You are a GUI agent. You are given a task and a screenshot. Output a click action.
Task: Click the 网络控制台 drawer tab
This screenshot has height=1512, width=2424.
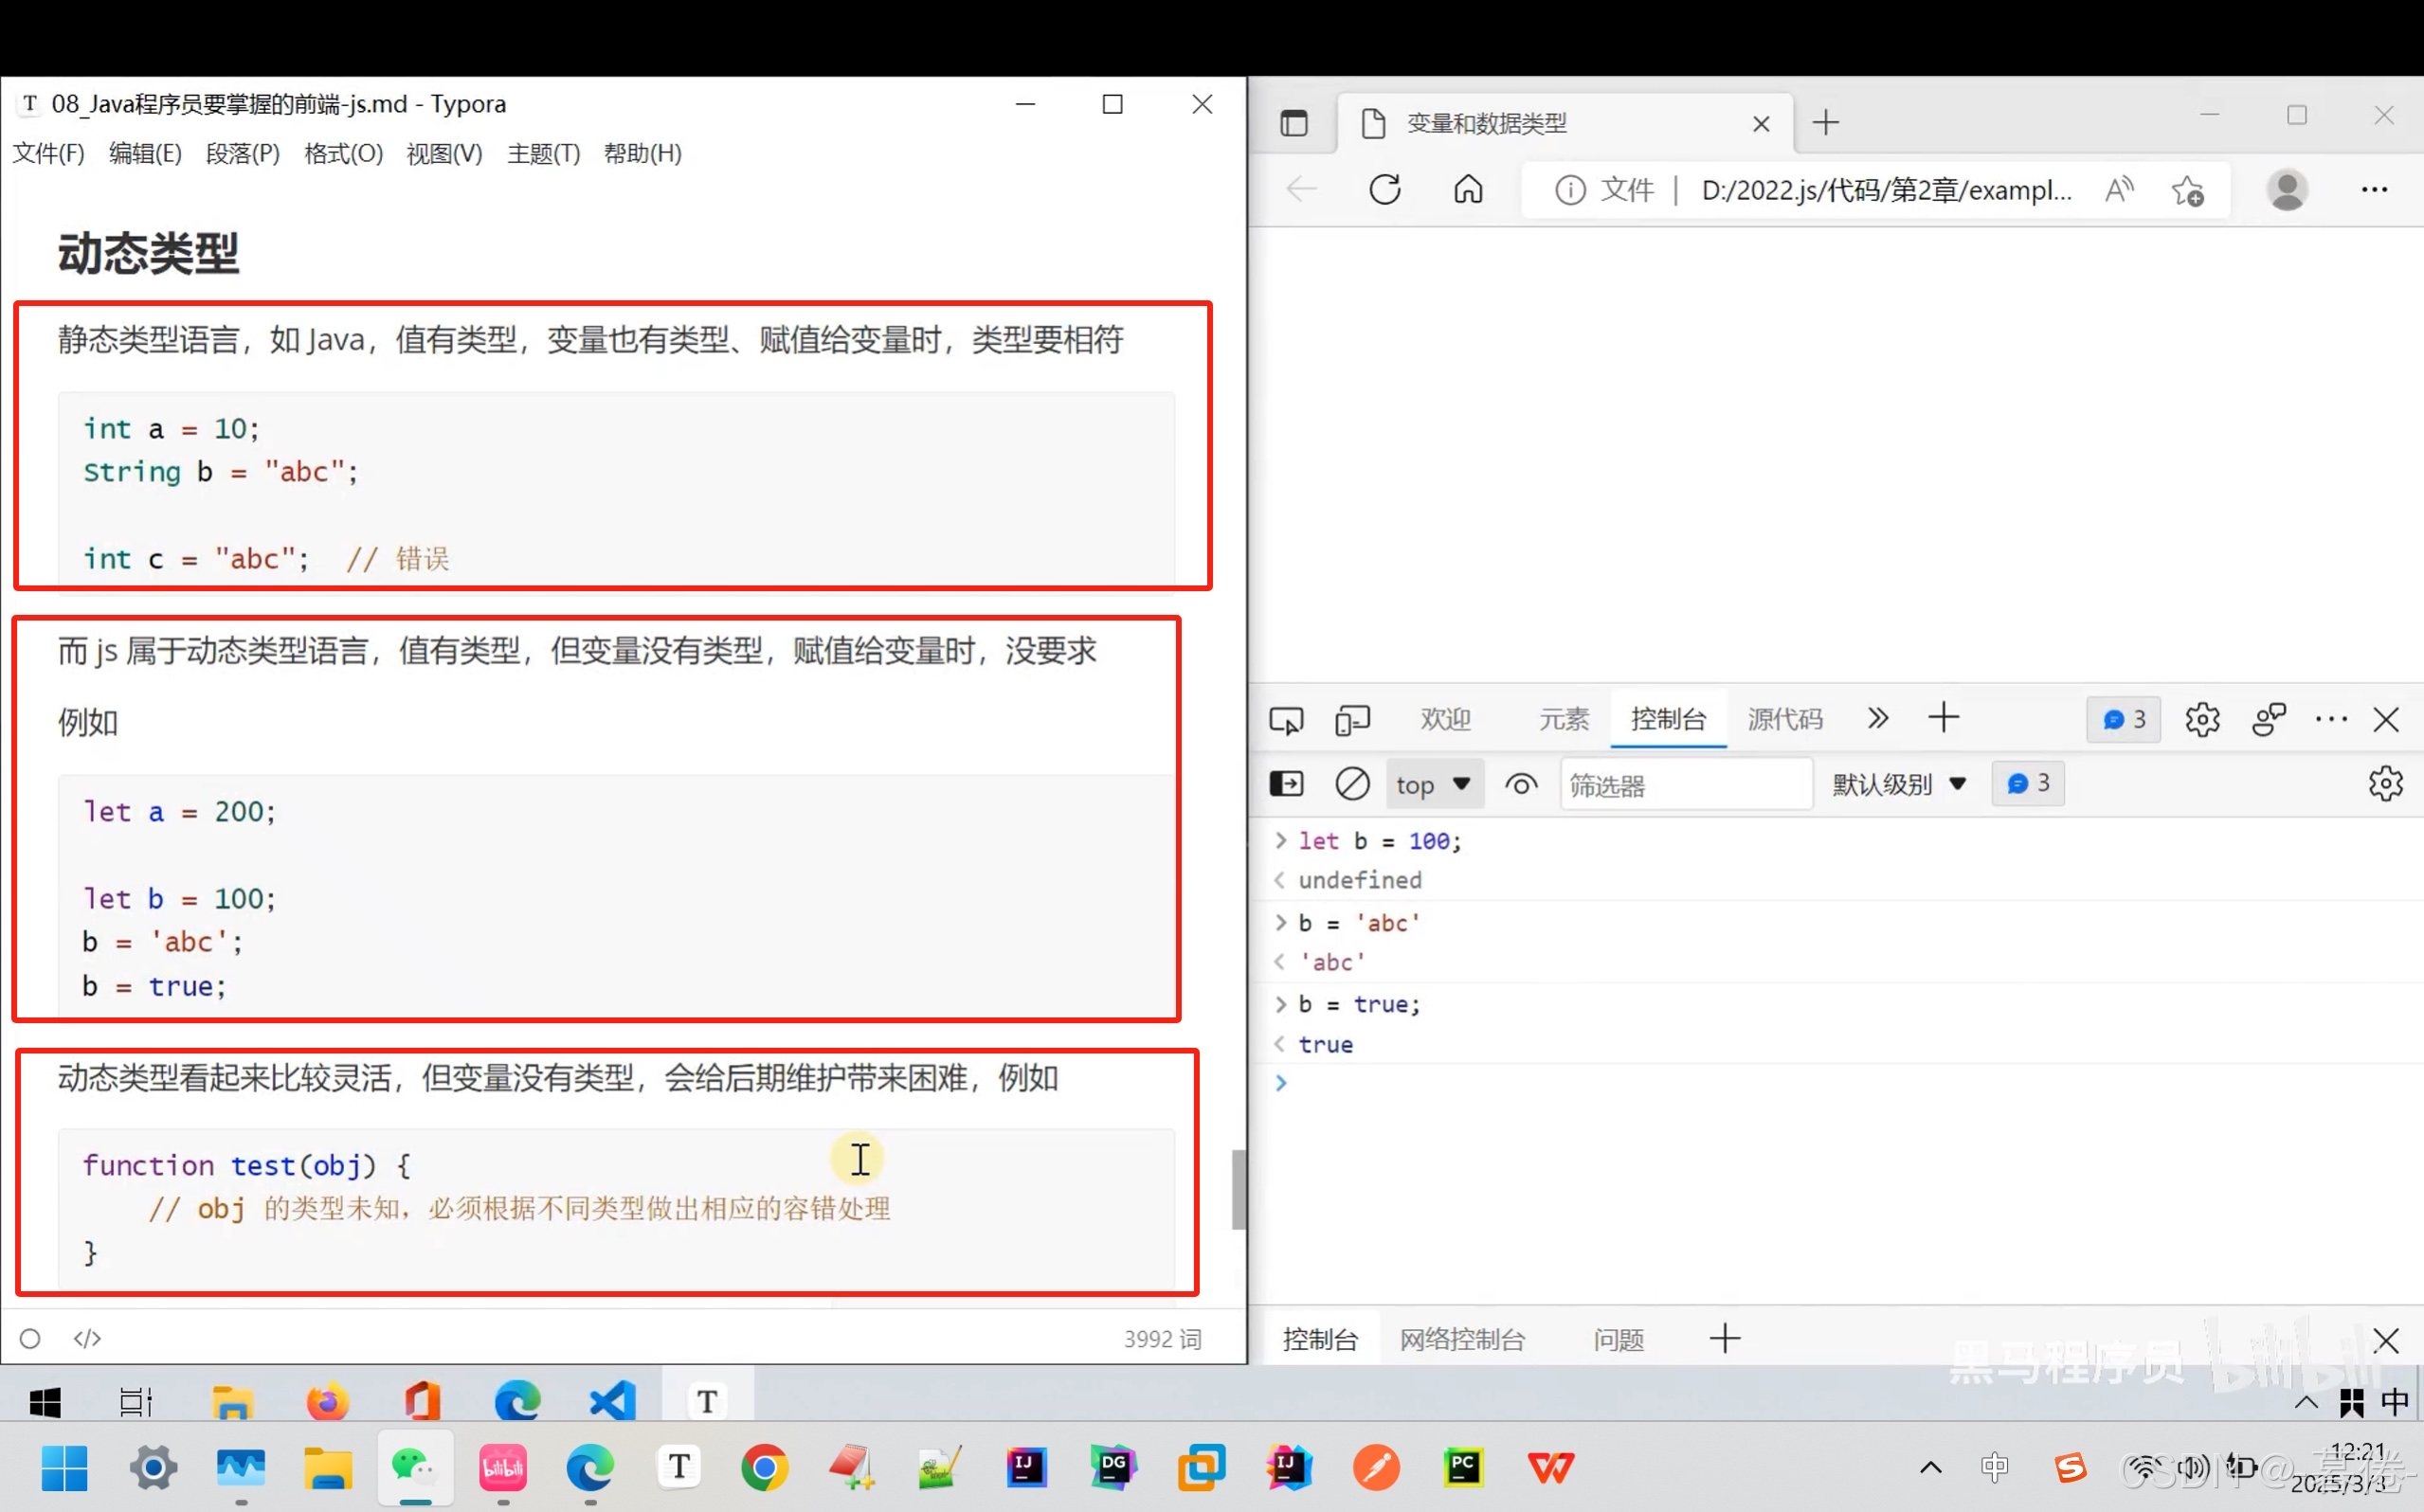point(1462,1339)
